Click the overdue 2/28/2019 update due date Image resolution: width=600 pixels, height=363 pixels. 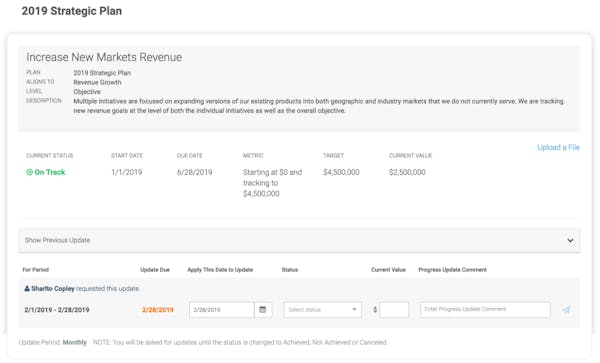pos(158,310)
